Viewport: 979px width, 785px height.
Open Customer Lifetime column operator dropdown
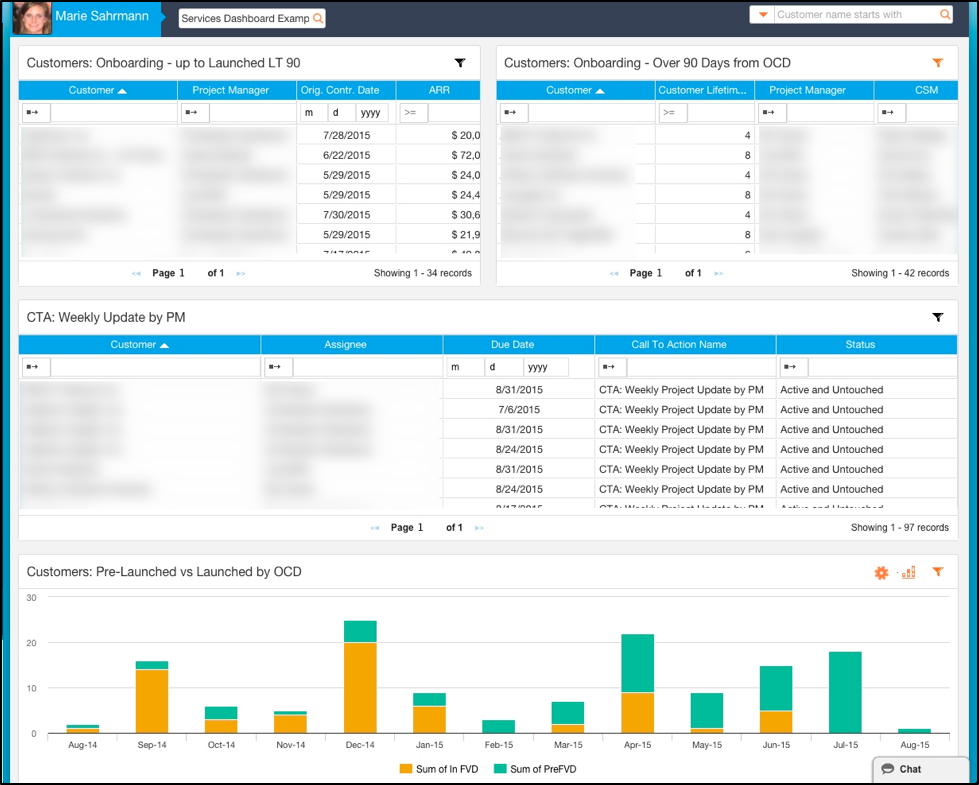pos(672,113)
